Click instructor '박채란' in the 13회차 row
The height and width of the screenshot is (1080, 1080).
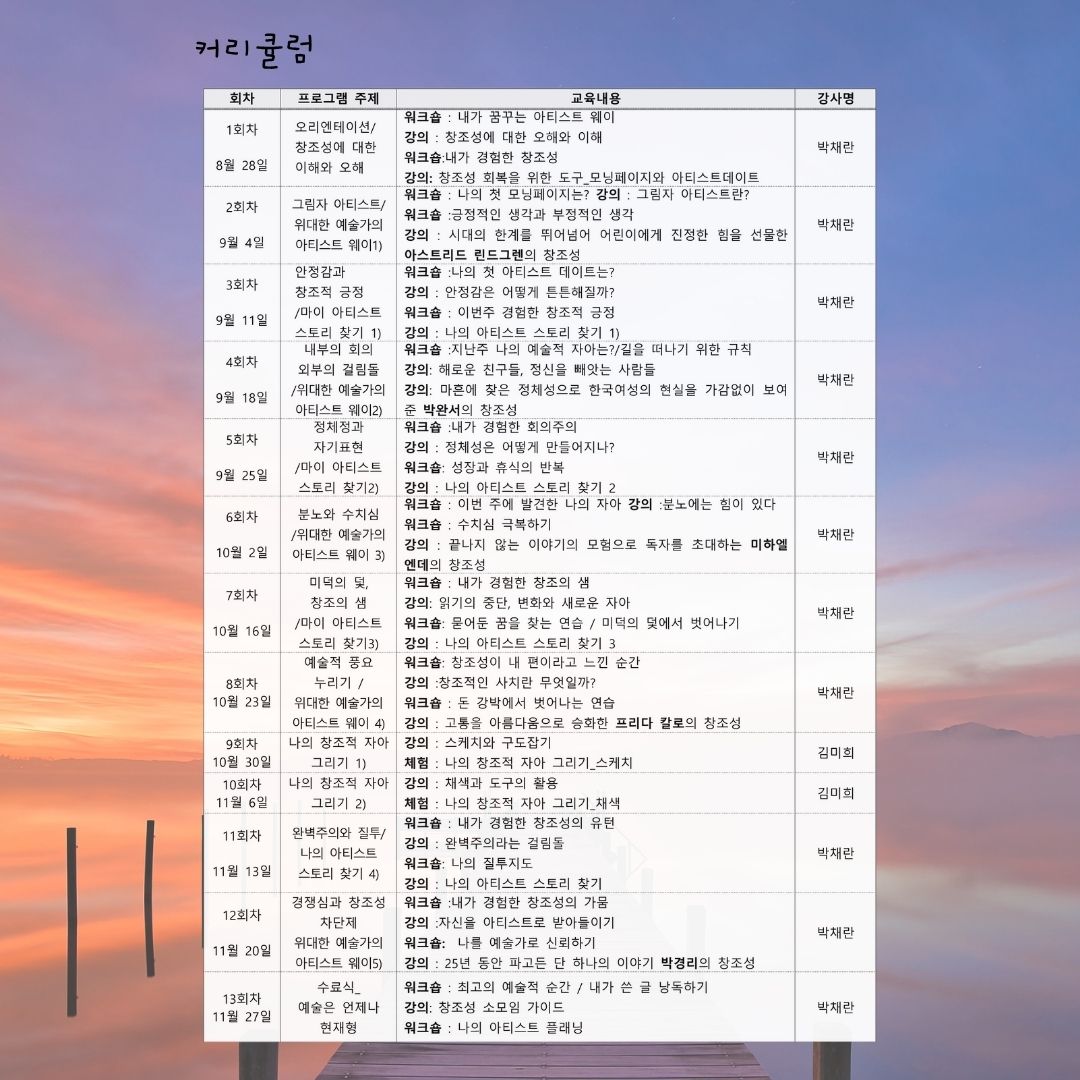(x=835, y=1007)
